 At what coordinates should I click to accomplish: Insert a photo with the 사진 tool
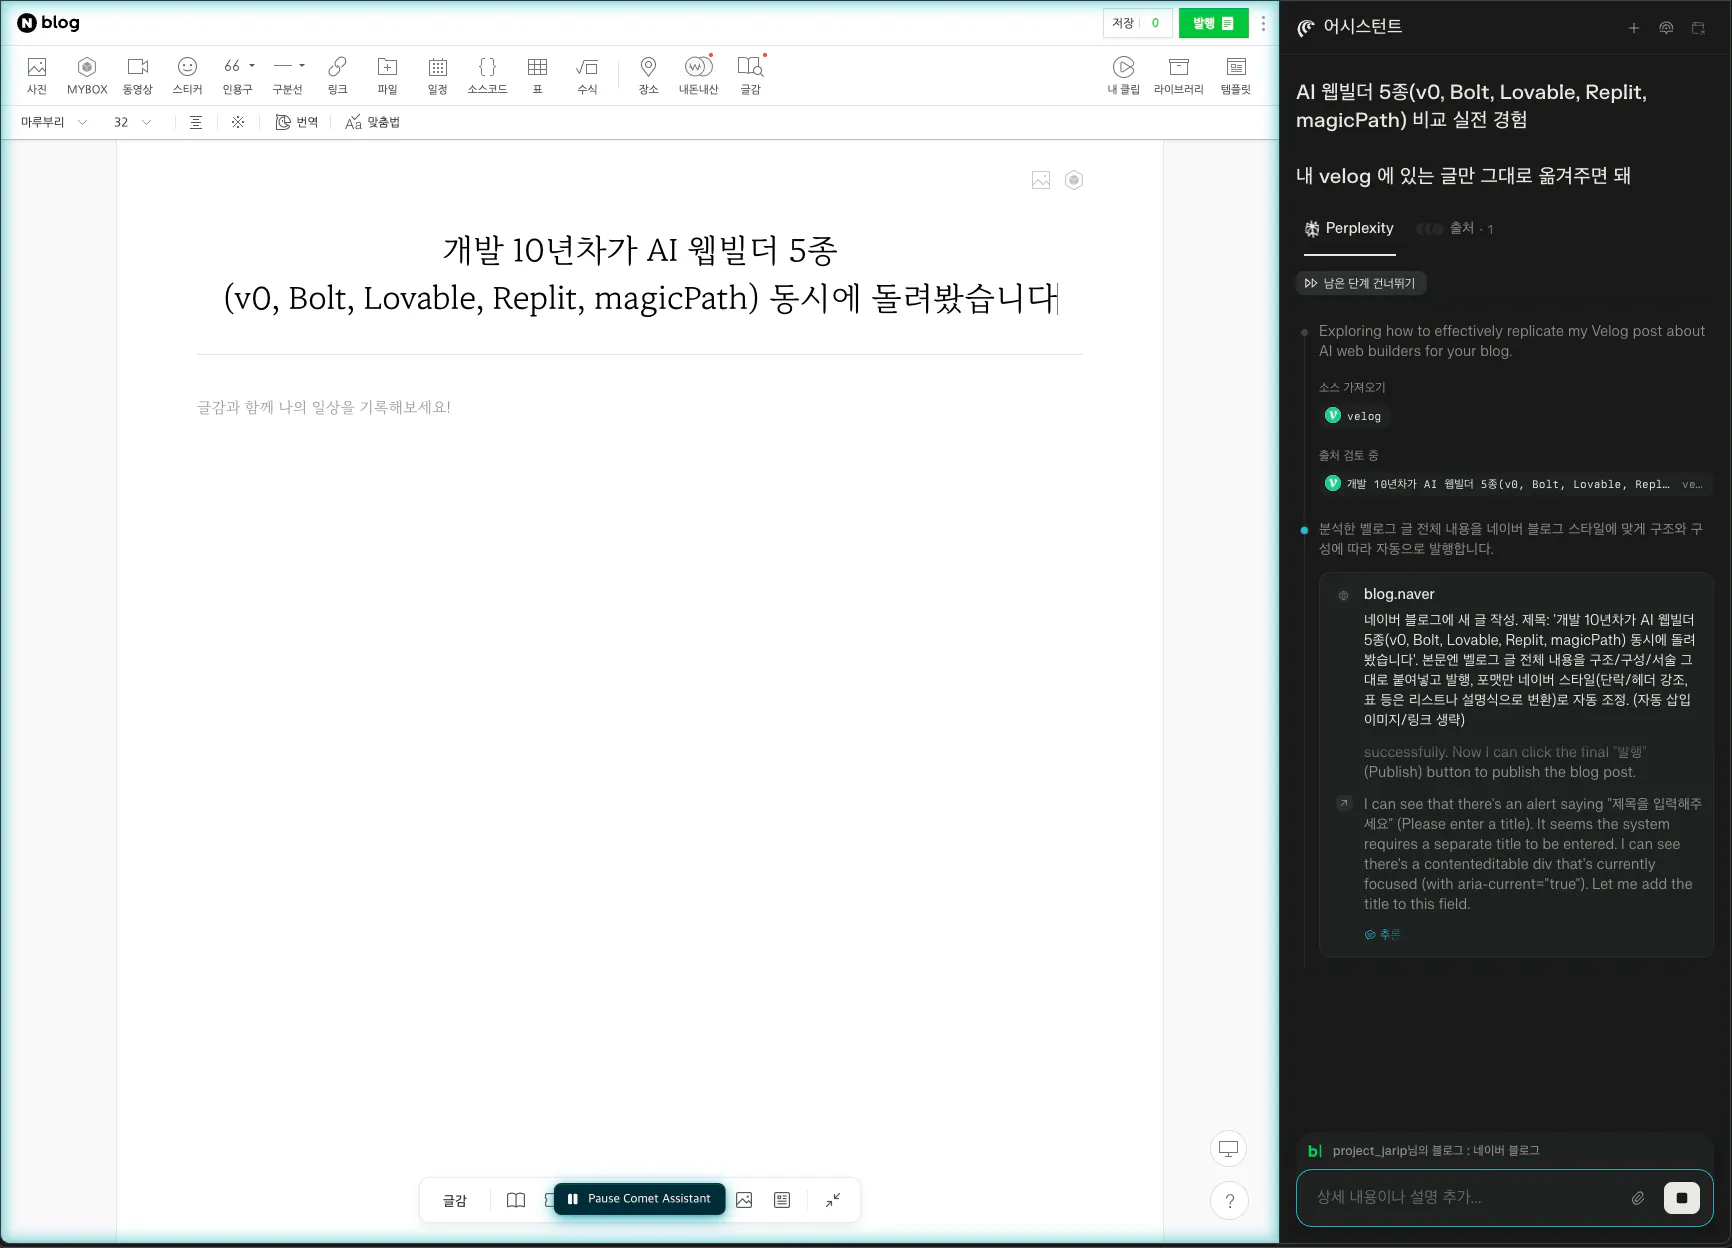(x=37, y=75)
